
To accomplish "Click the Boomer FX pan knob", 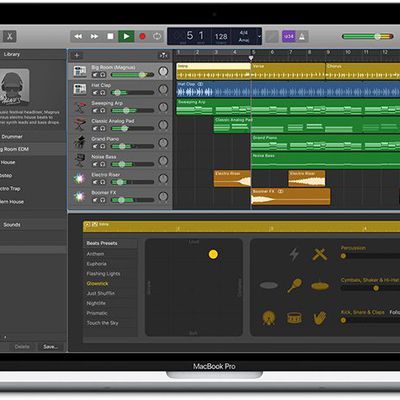I will [163, 197].
